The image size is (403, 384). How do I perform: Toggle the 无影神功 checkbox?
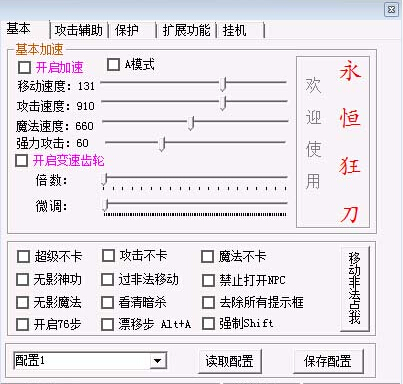point(23,280)
